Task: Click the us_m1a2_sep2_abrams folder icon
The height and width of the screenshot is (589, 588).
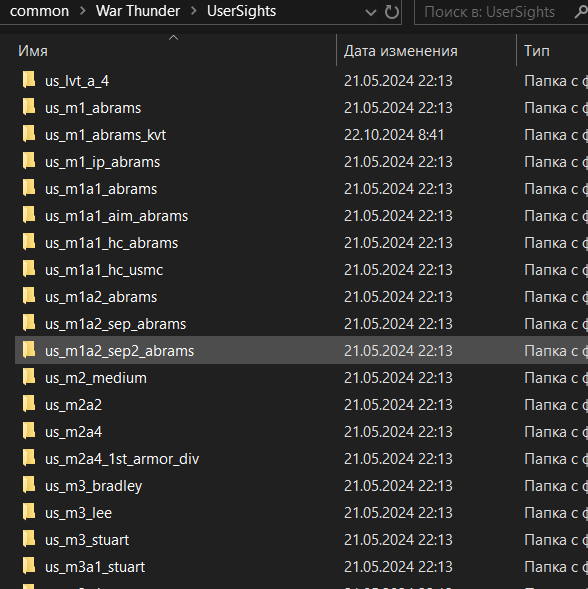Action: [x=29, y=350]
